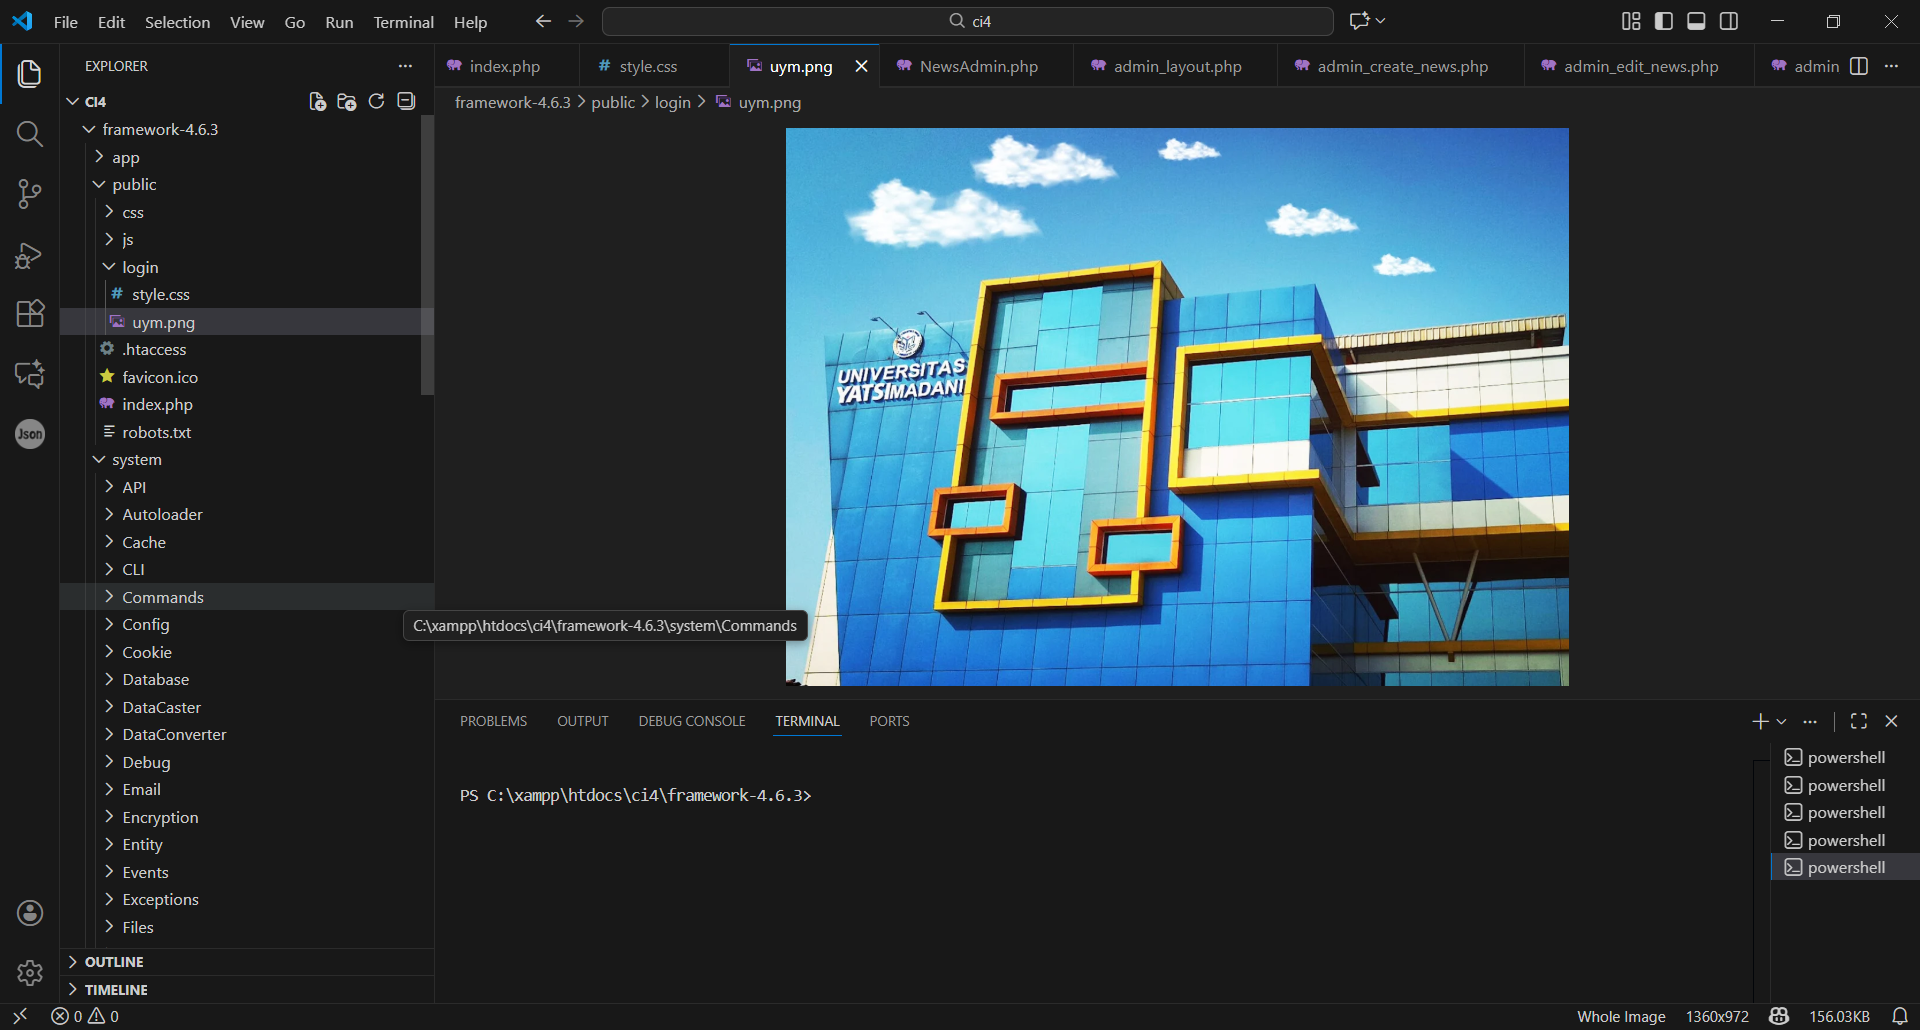The image size is (1920, 1030).
Task: Open the Extensions view
Action: pos(30,314)
